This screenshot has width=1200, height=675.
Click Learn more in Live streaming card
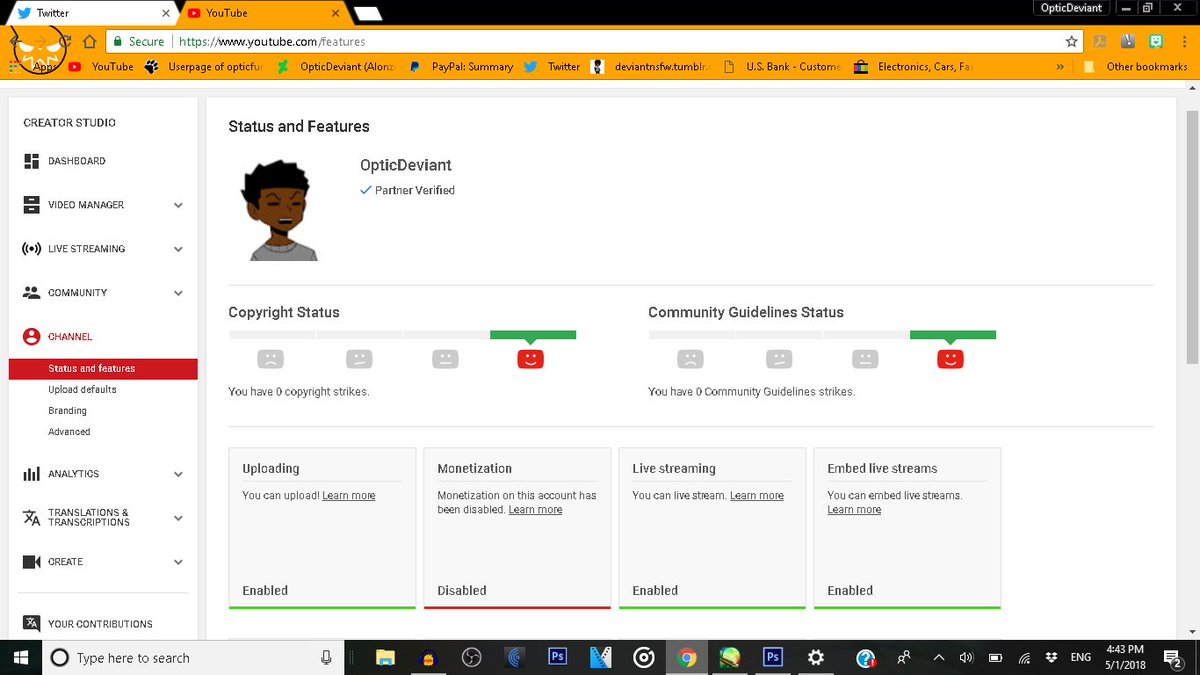(757, 496)
